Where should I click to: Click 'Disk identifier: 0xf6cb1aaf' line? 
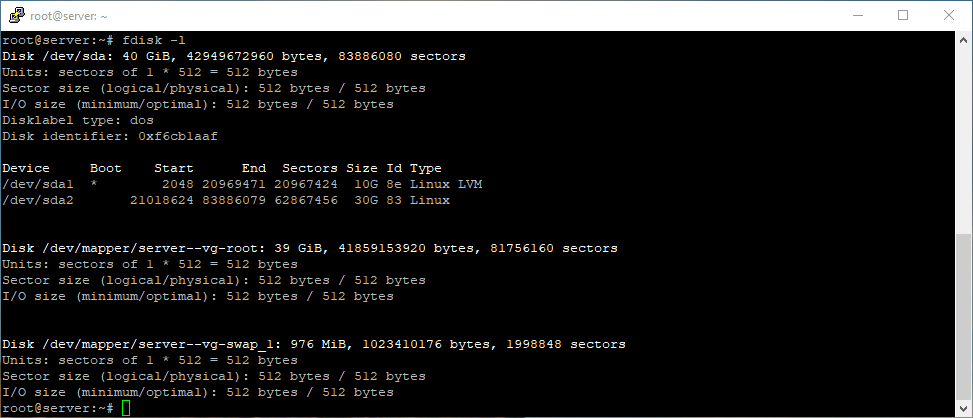click(110, 136)
